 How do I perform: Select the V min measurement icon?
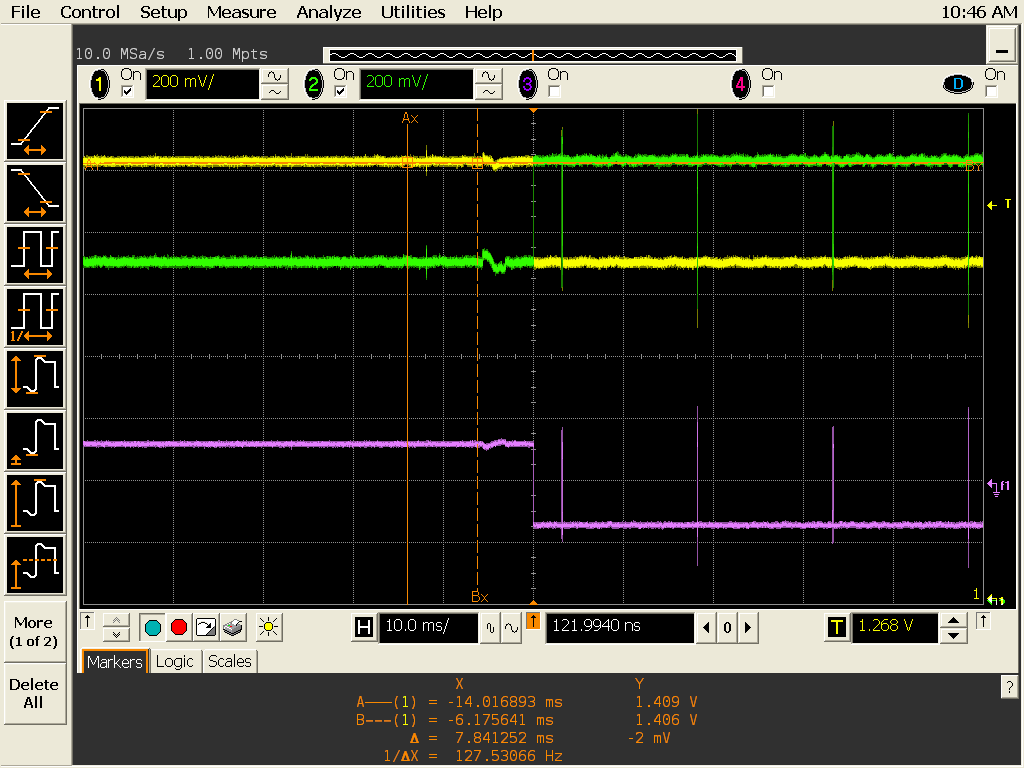[x=35, y=441]
